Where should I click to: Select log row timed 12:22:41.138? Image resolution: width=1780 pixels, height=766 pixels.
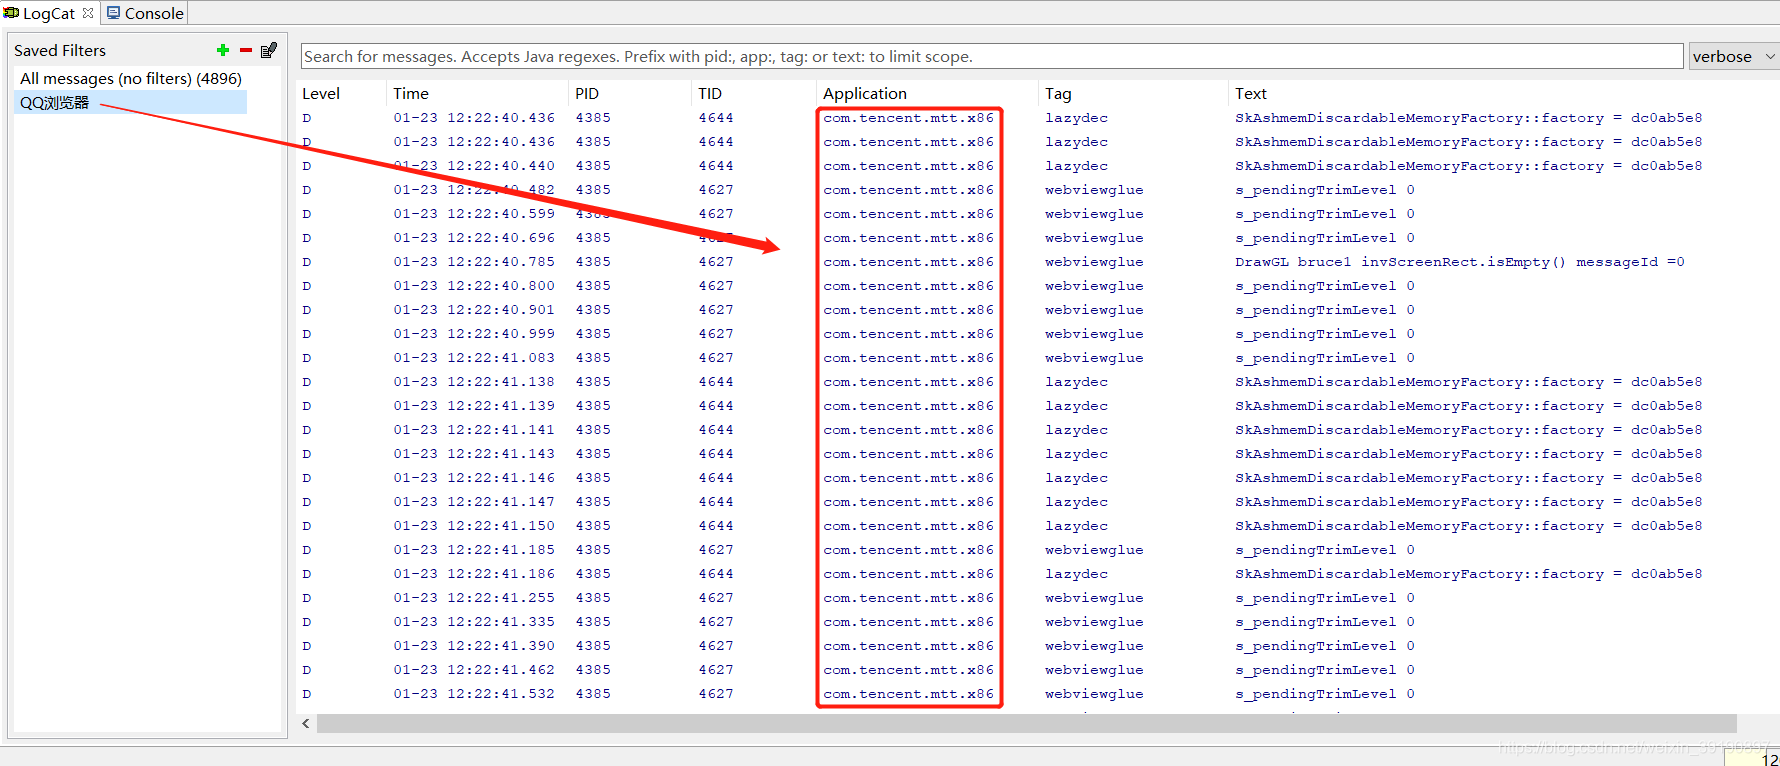pos(1037,382)
